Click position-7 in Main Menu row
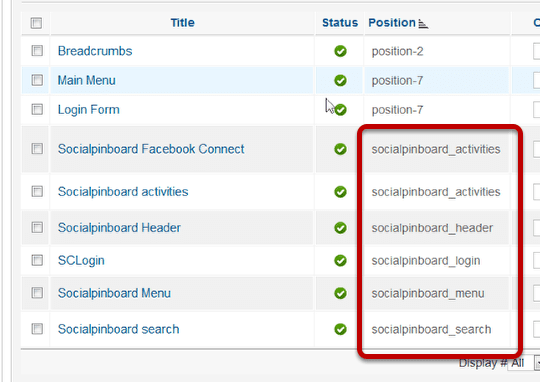The width and height of the screenshot is (540, 382). tap(397, 81)
